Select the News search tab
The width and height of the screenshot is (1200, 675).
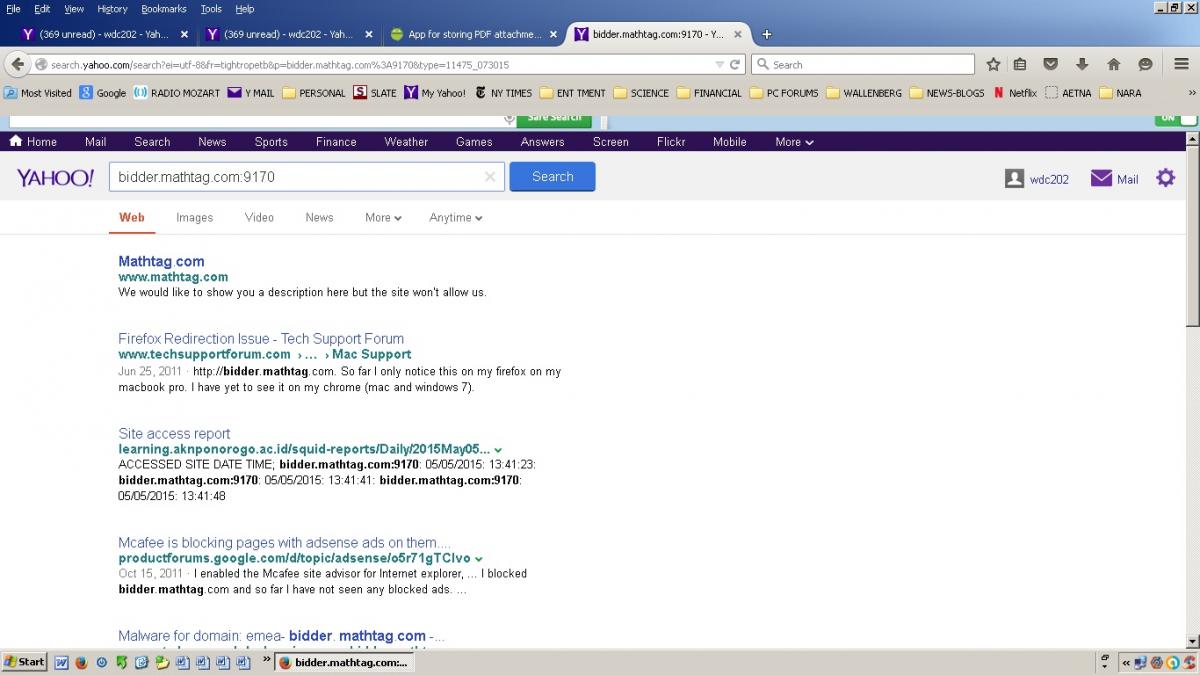pos(319,217)
